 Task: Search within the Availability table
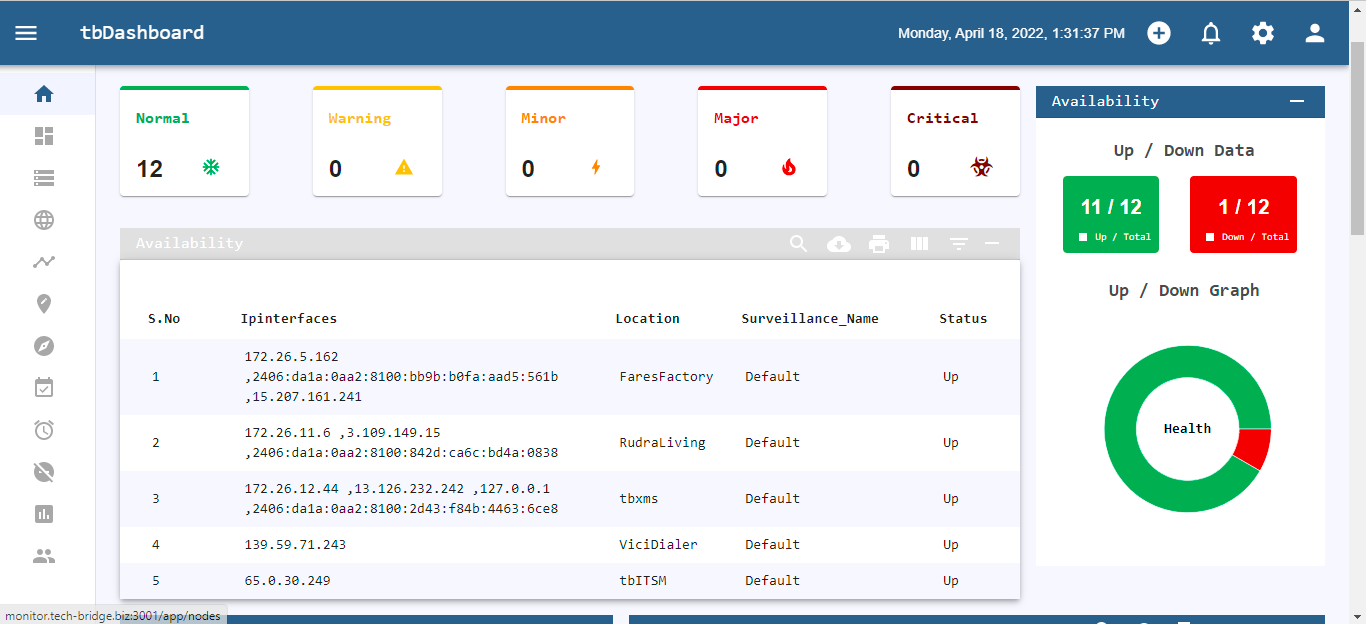tap(798, 243)
